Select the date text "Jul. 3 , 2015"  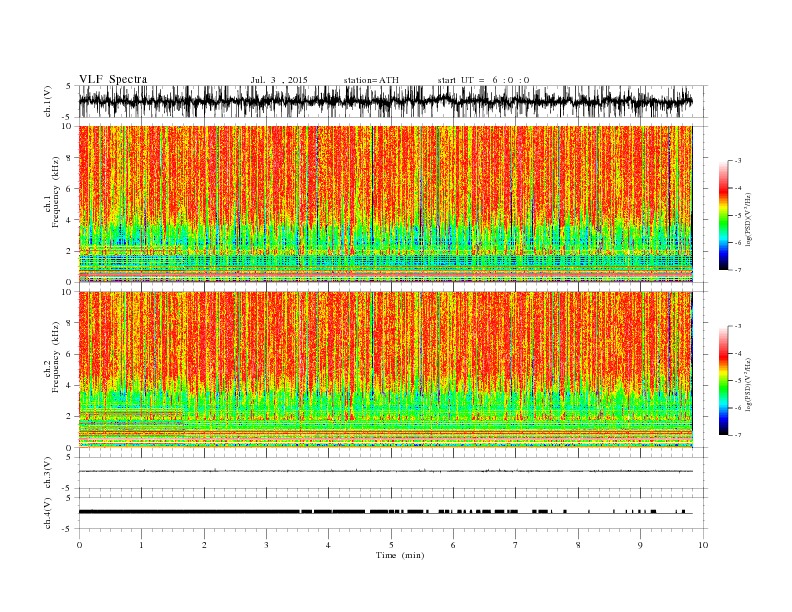click(x=279, y=80)
